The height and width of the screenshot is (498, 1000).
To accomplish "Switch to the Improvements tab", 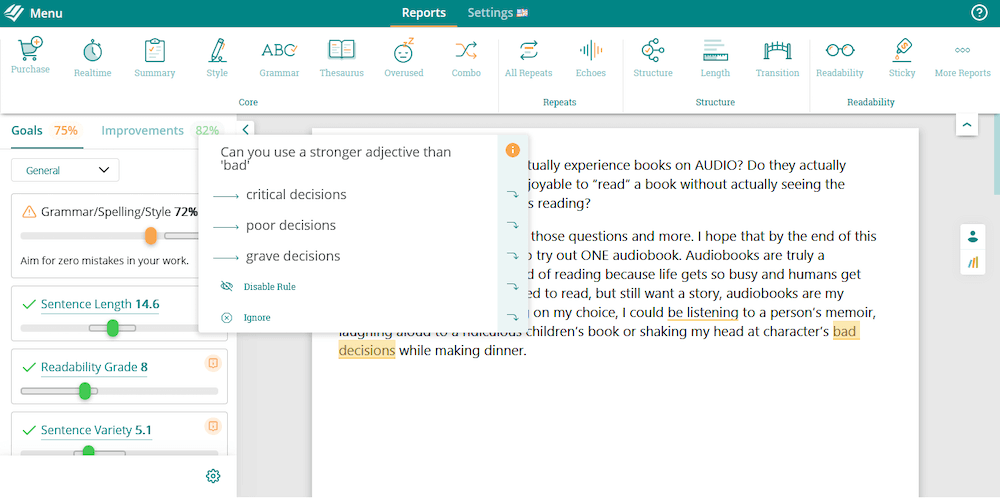I will click(x=143, y=131).
